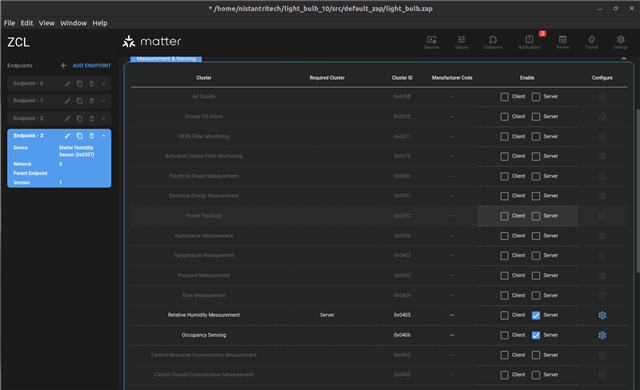The width and height of the screenshot is (640, 390).
Task: Enable Client for Air Quality cluster
Action: (504, 97)
